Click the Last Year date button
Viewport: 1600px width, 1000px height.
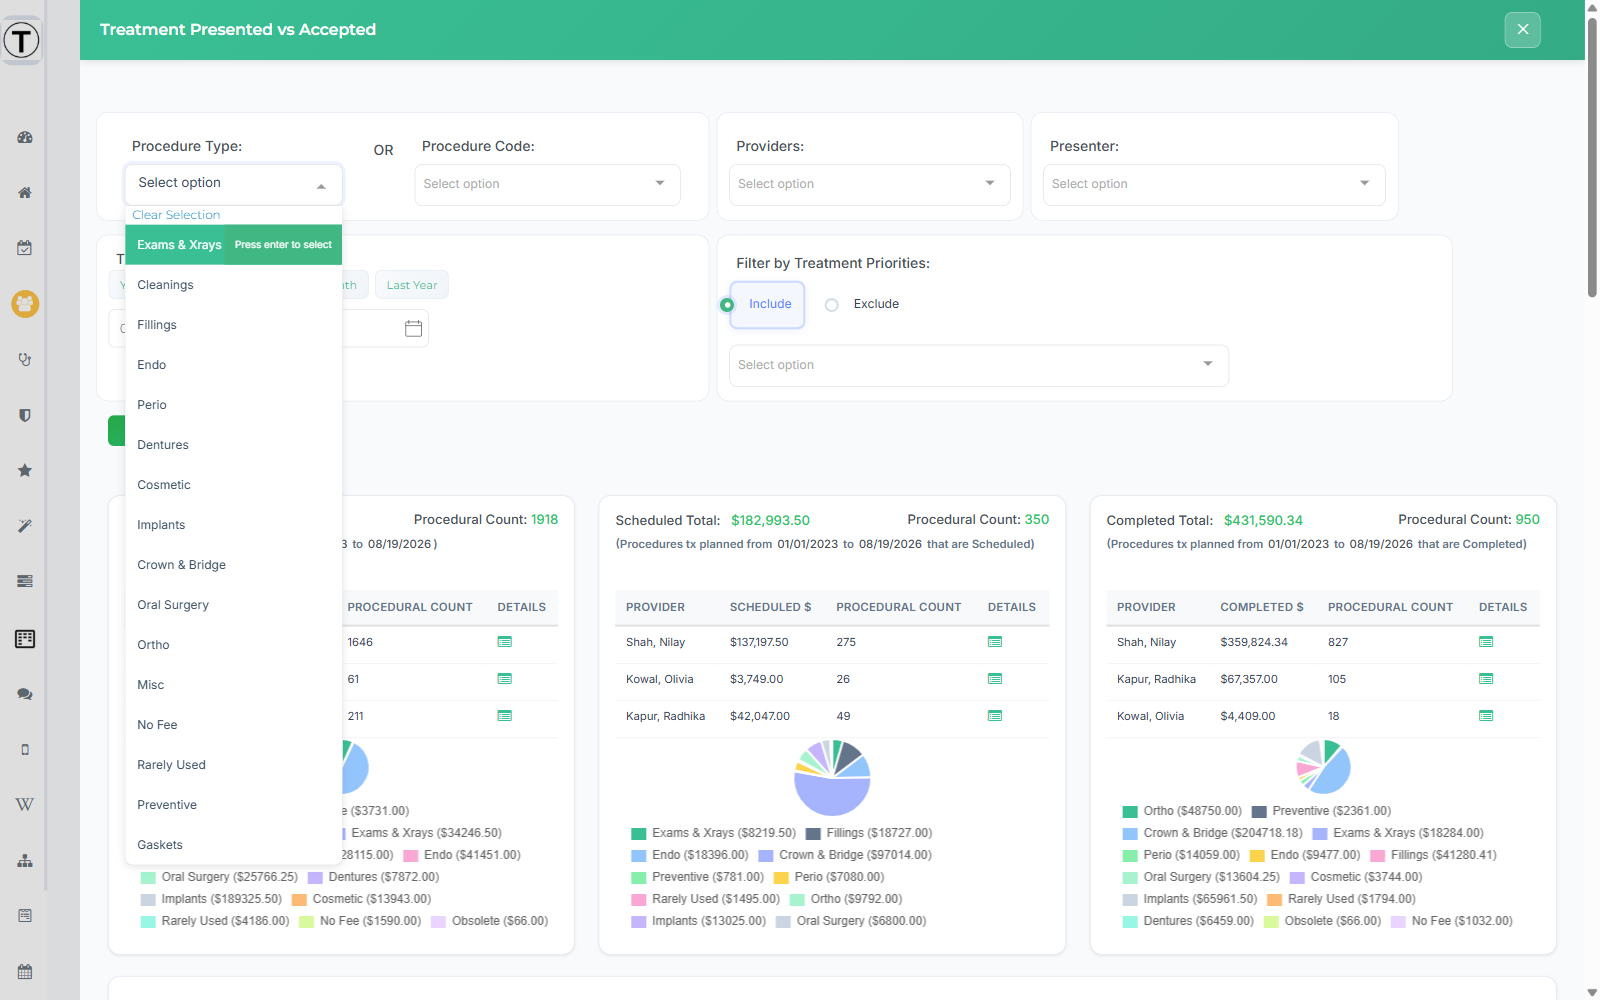[x=412, y=285]
